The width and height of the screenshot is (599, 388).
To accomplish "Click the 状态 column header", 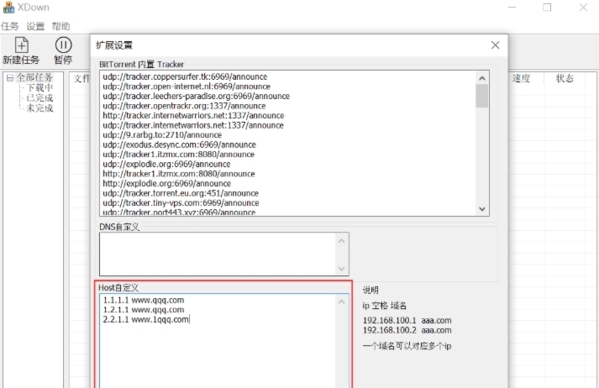I will (x=565, y=78).
